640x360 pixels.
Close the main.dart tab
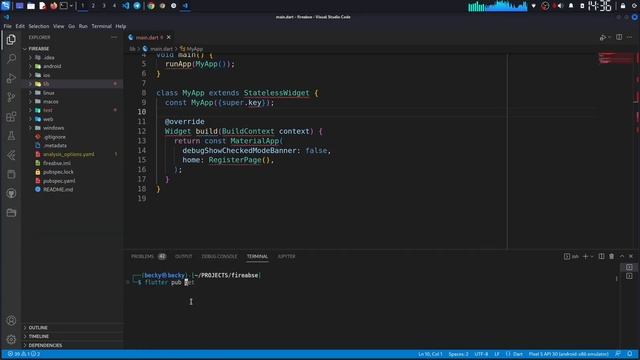click(x=169, y=37)
